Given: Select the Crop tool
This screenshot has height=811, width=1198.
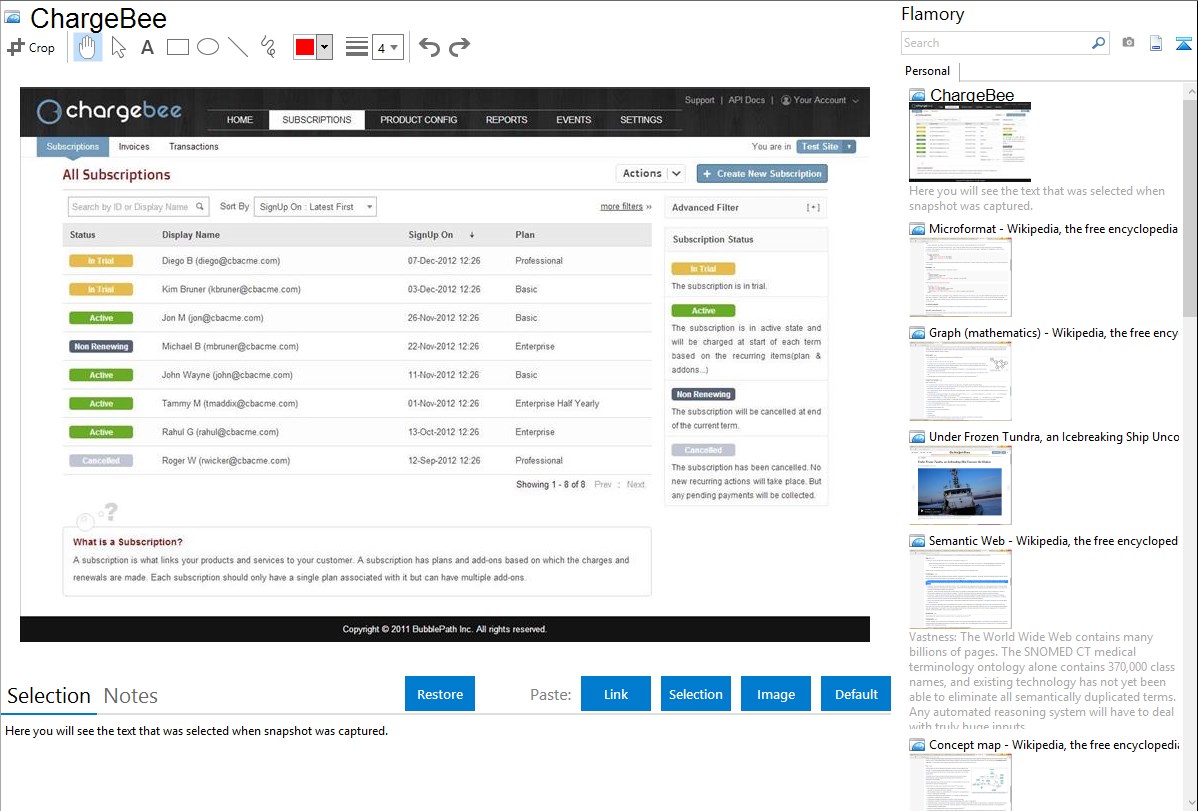Looking at the screenshot, I should click(x=31, y=47).
